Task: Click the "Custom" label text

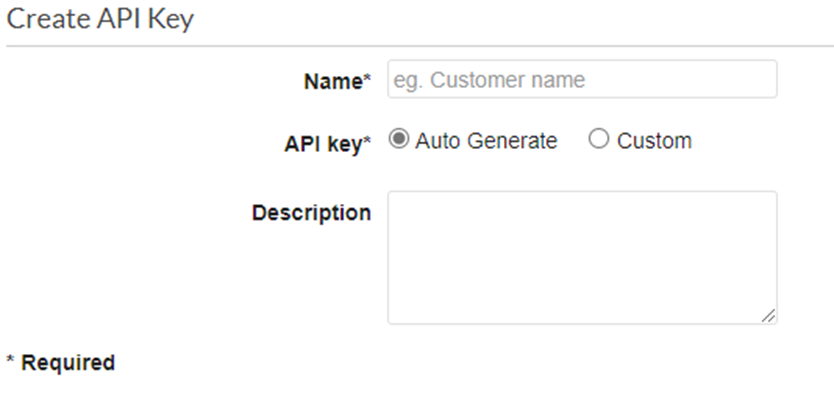Action: pyautogui.click(x=654, y=141)
